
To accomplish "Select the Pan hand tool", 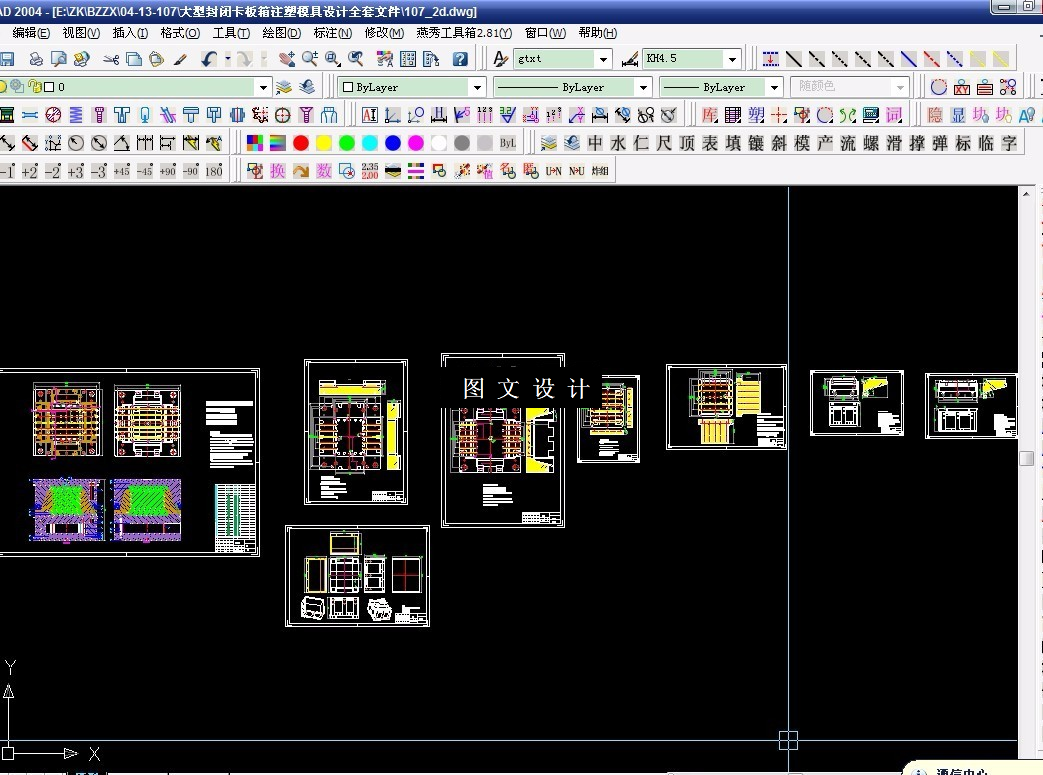I will tap(287, 59).
